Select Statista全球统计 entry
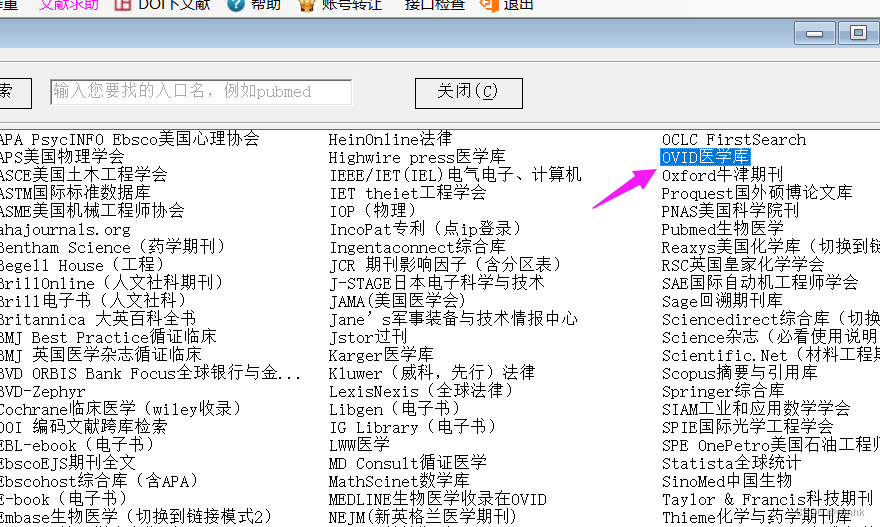The width and height of the screenshot is (880, 527). tap(731, 463)
